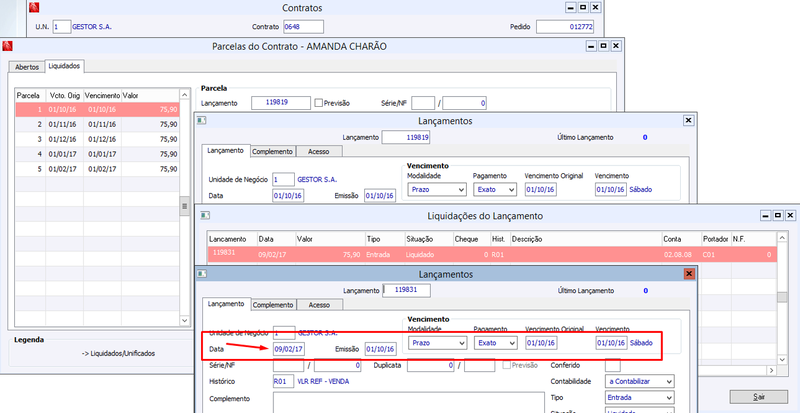
Task: Open the Tipo dropdown set to Entrada
Action: [x=639, y=397]
